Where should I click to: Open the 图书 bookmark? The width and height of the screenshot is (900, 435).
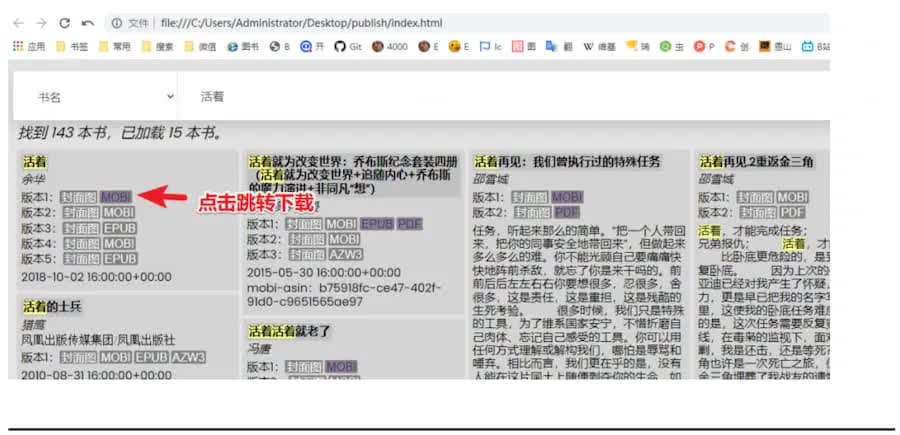point(243,46)
